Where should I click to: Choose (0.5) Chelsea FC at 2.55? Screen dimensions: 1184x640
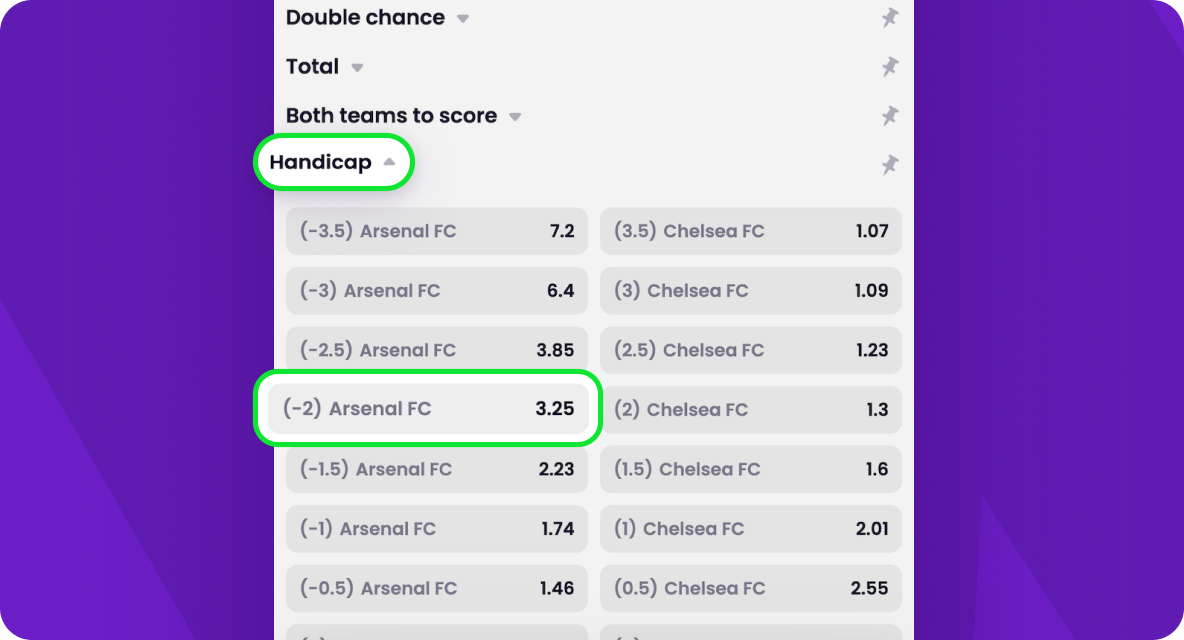click(750, 588)
